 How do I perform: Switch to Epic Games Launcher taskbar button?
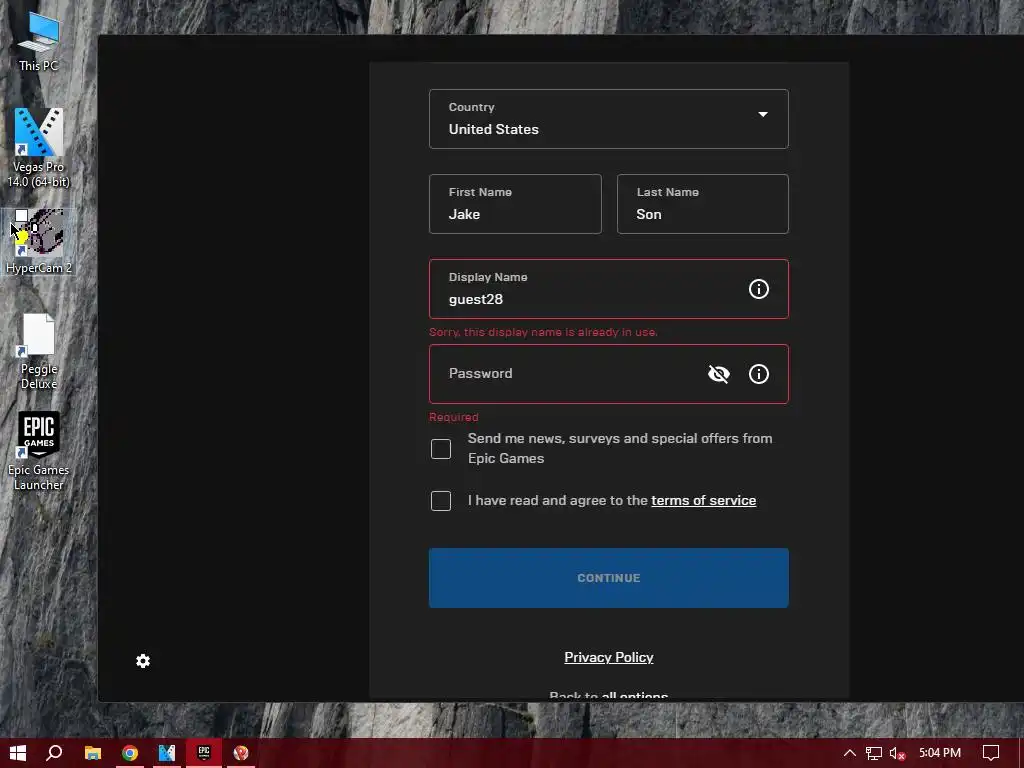pos(204,753)
